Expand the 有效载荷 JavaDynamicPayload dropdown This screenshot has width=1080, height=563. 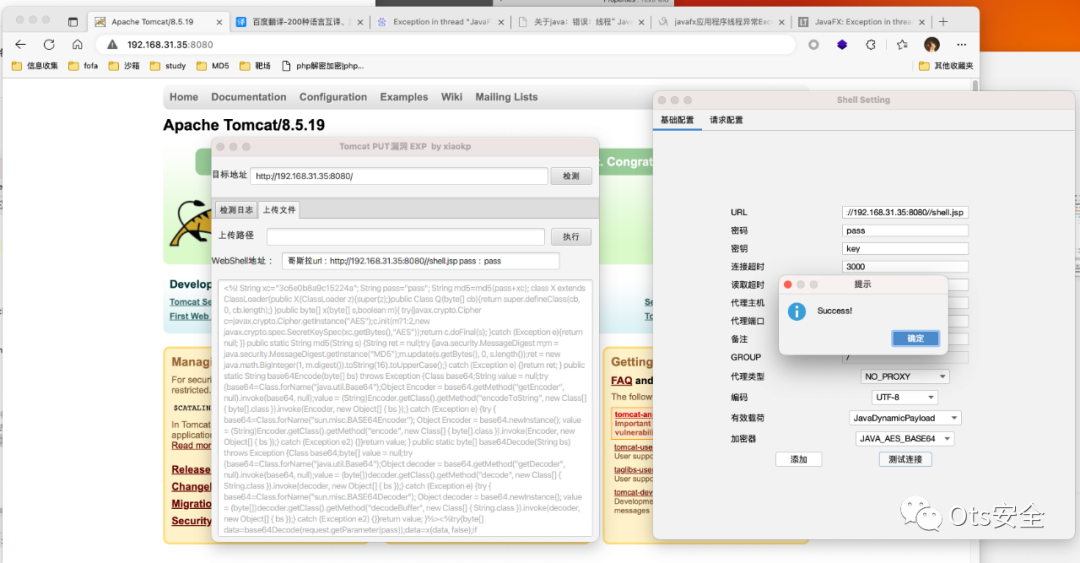coord(904,418)
